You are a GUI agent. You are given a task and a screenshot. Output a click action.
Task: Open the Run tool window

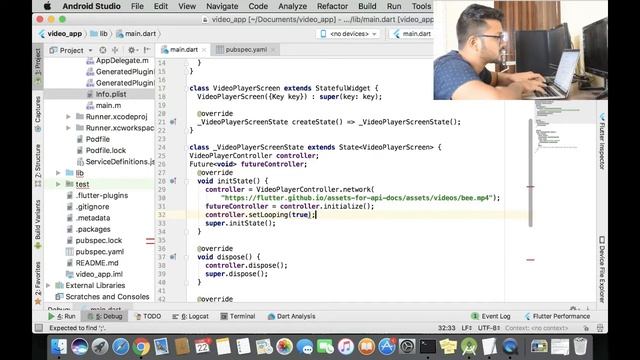point(62,316)
